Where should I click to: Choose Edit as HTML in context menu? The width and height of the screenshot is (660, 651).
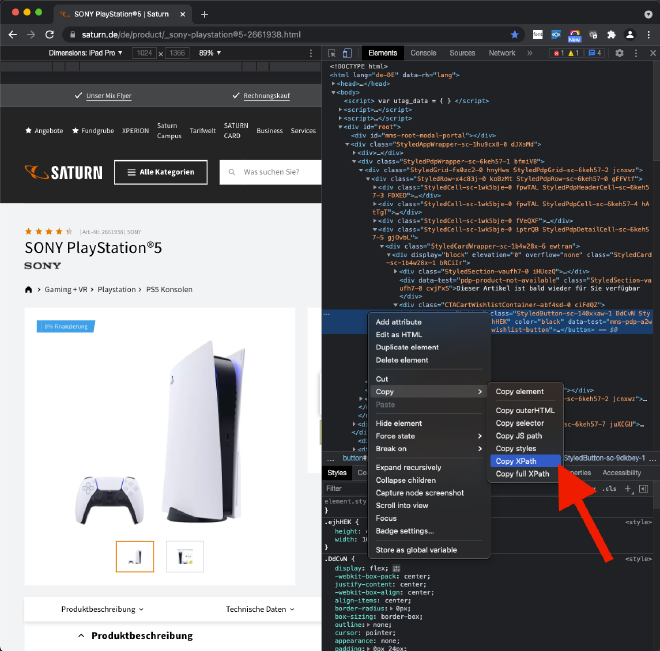398,334
